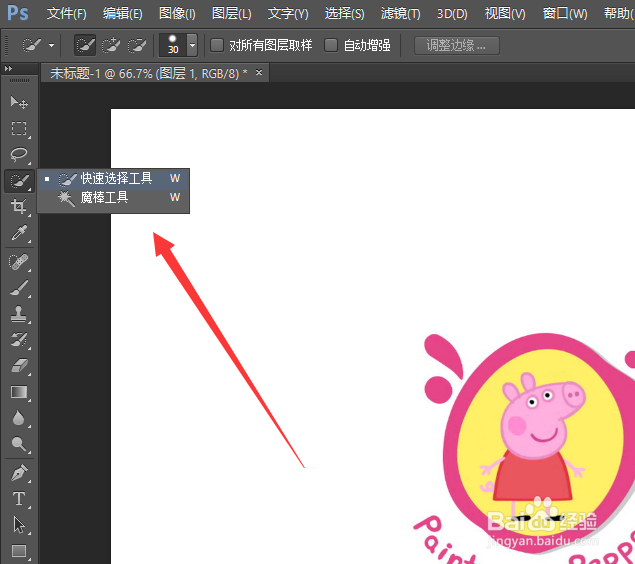Choose New Selection mode in options bar

85,45
